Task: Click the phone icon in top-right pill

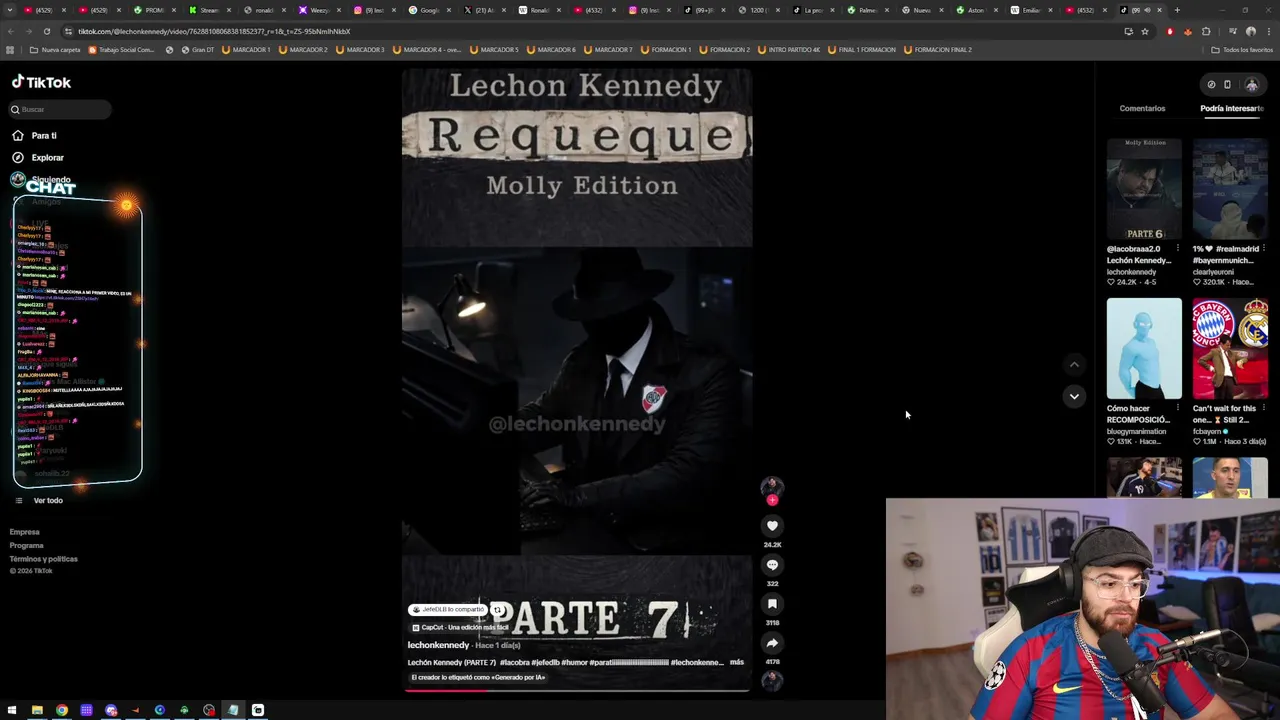Action: pos(1227,85)
